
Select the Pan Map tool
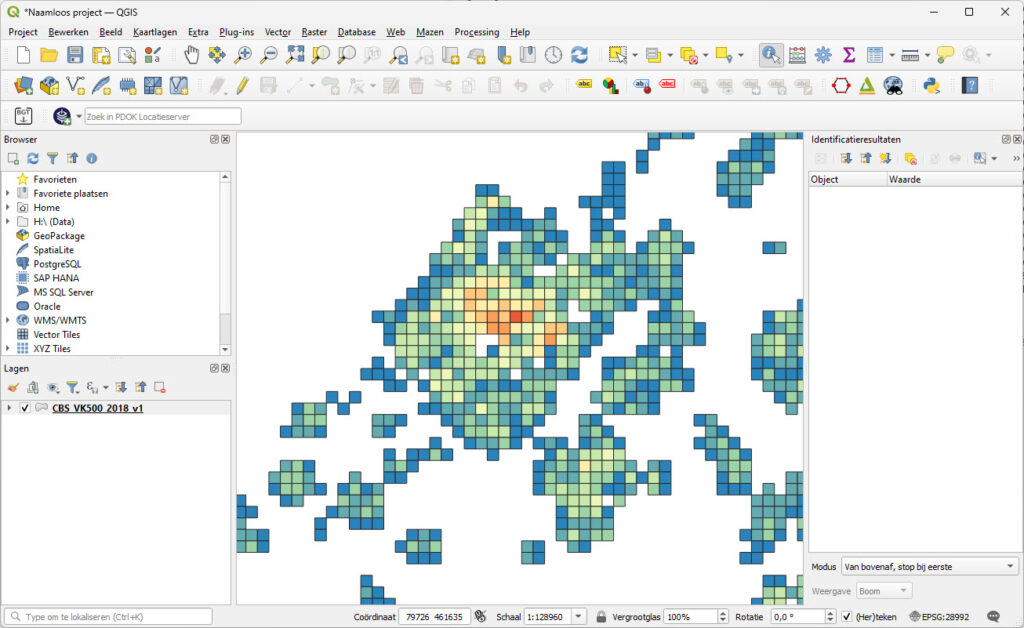191,57
